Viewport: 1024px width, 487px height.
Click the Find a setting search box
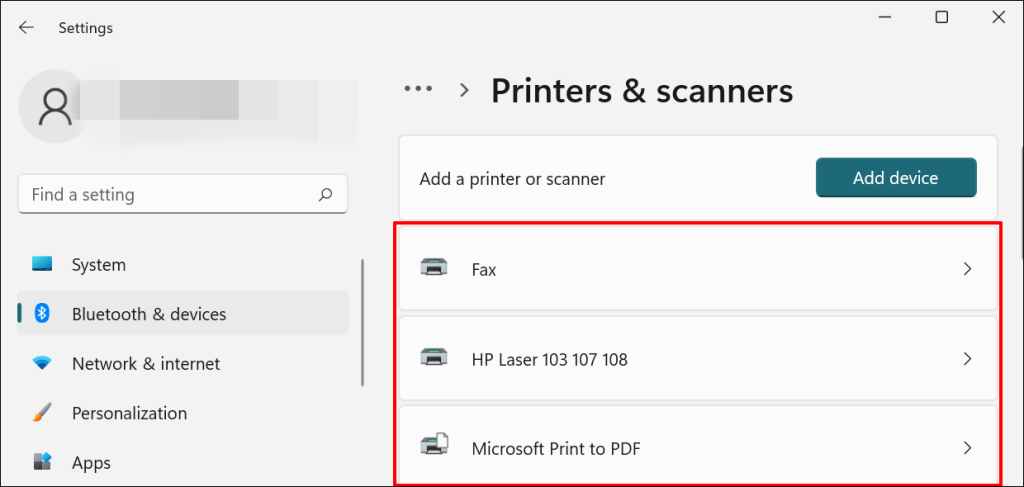170,195
